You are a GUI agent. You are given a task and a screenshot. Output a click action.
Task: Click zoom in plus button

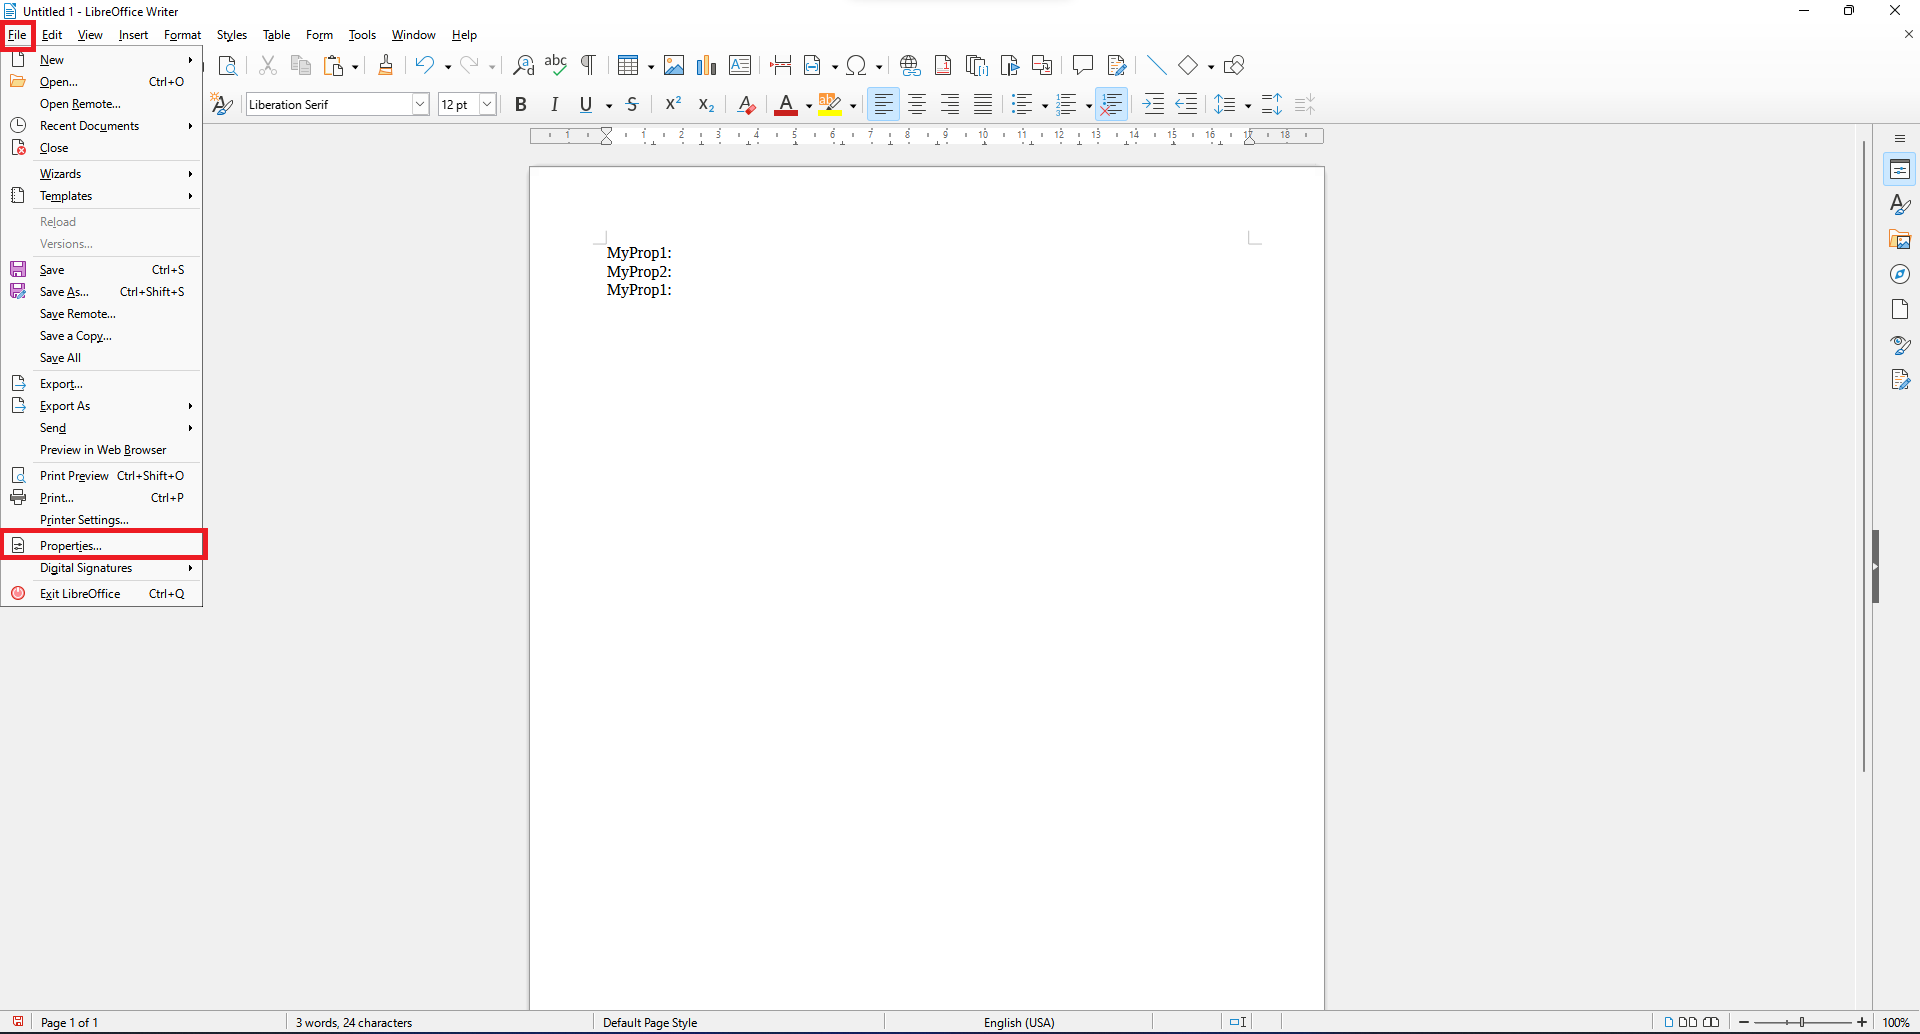(x=1862, y=1022)
